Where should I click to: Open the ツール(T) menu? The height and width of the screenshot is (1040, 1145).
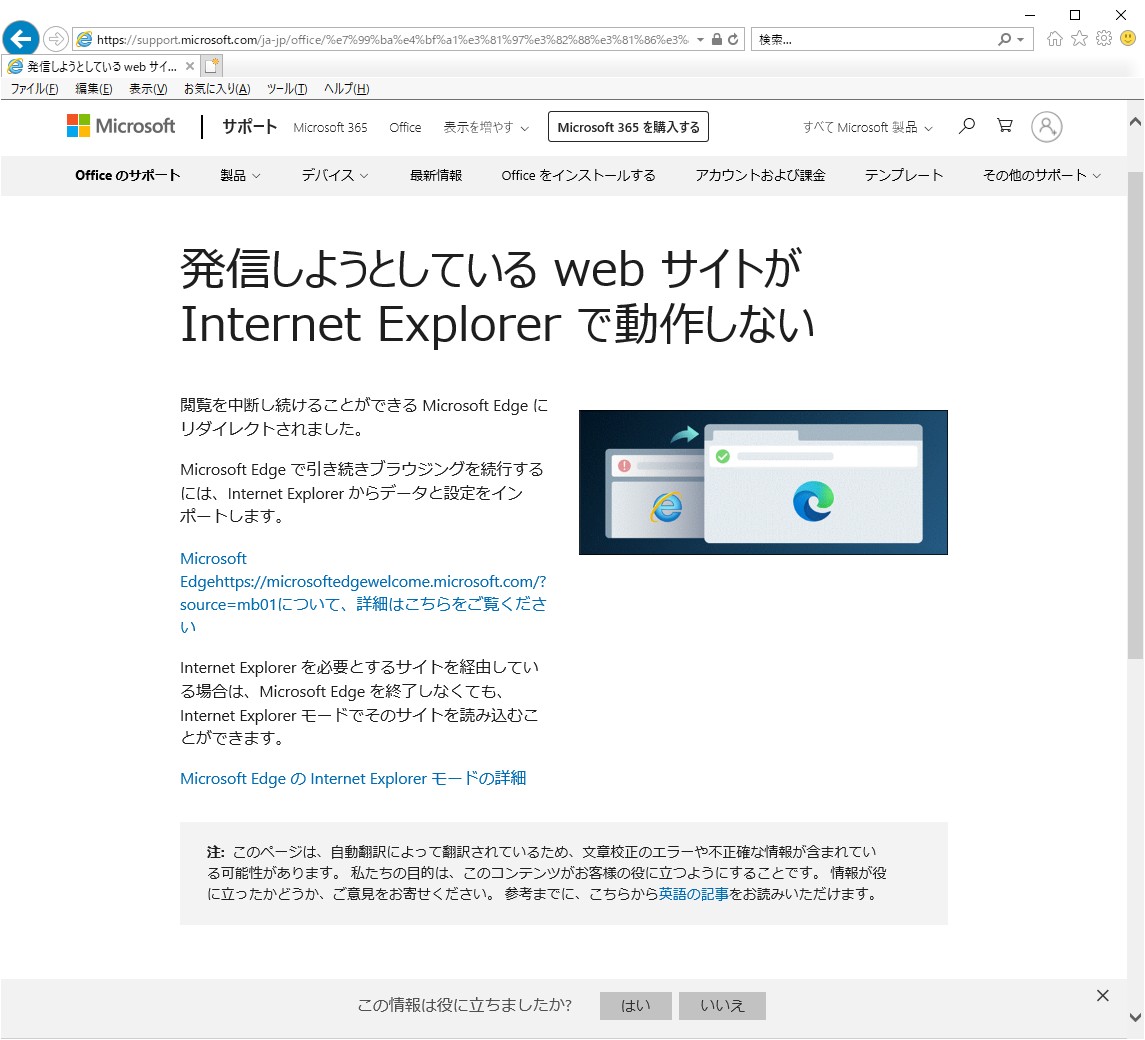tap(287, 89)
